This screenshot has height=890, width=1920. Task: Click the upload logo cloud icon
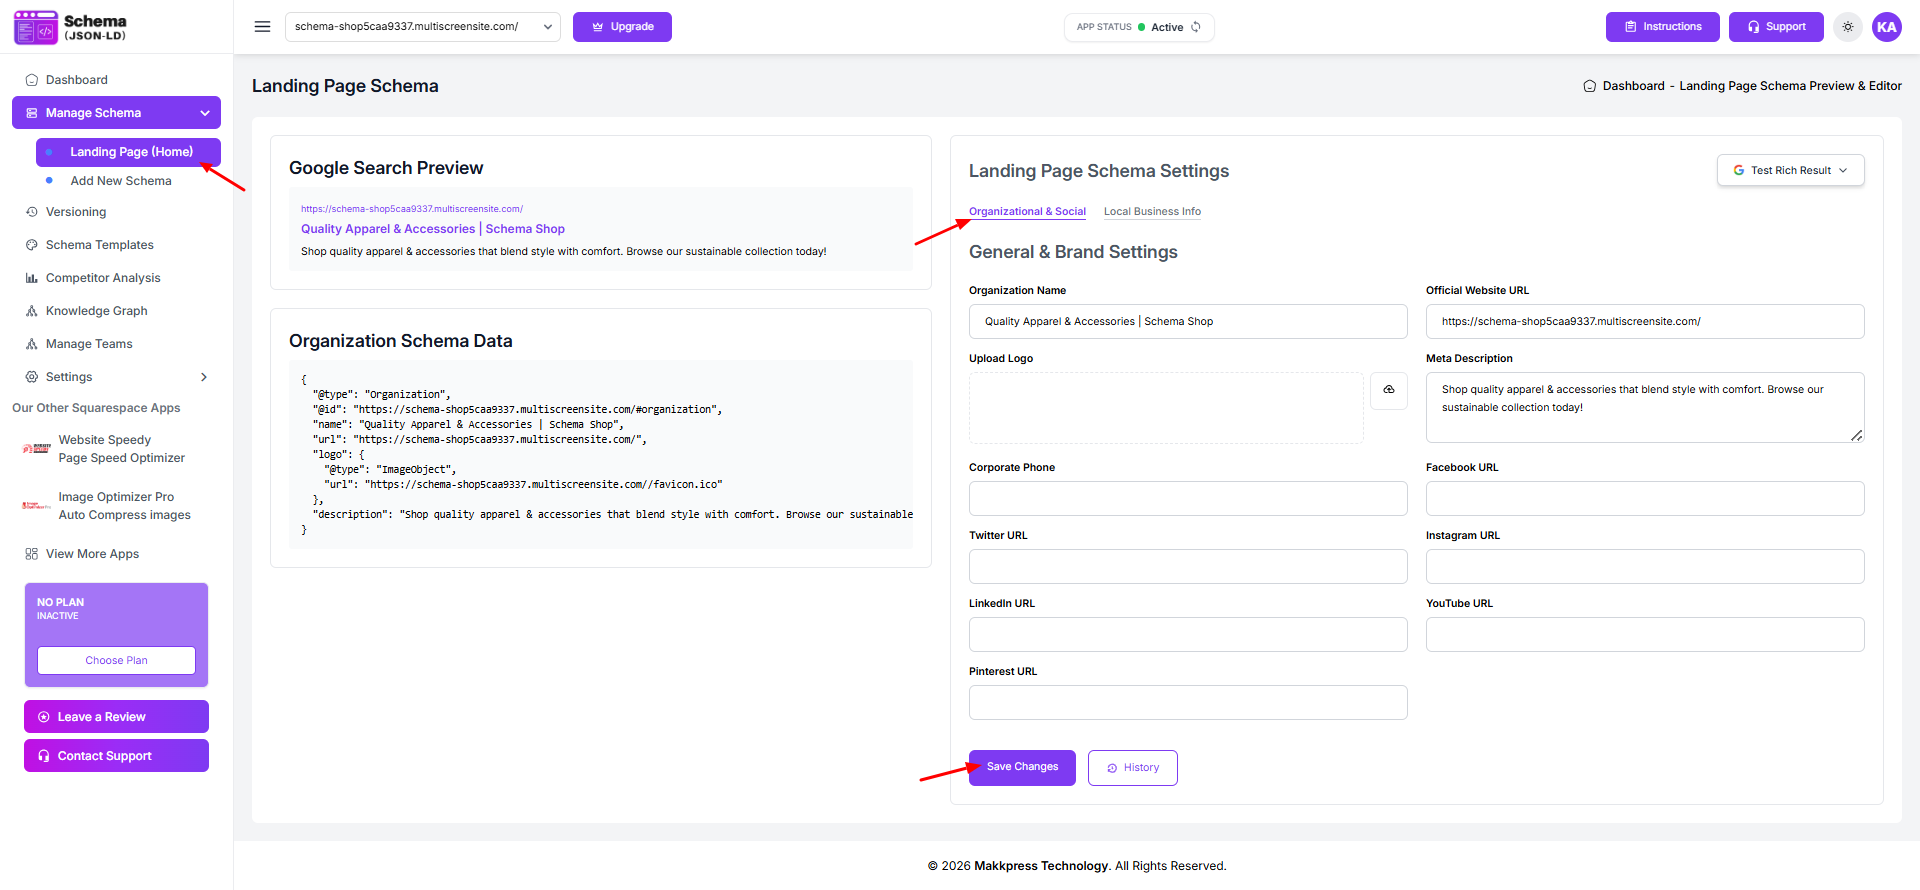pos(1388,390)
